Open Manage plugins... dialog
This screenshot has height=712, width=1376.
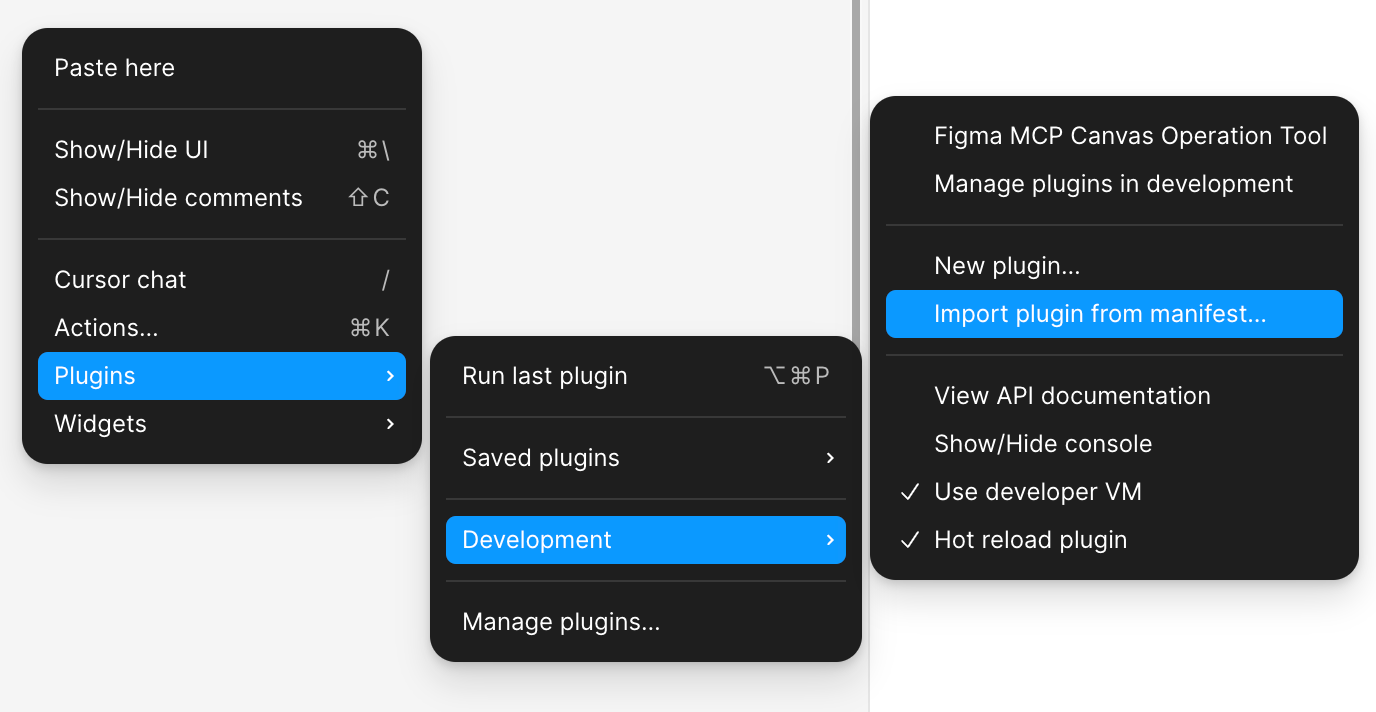click(x=561, y=622)
